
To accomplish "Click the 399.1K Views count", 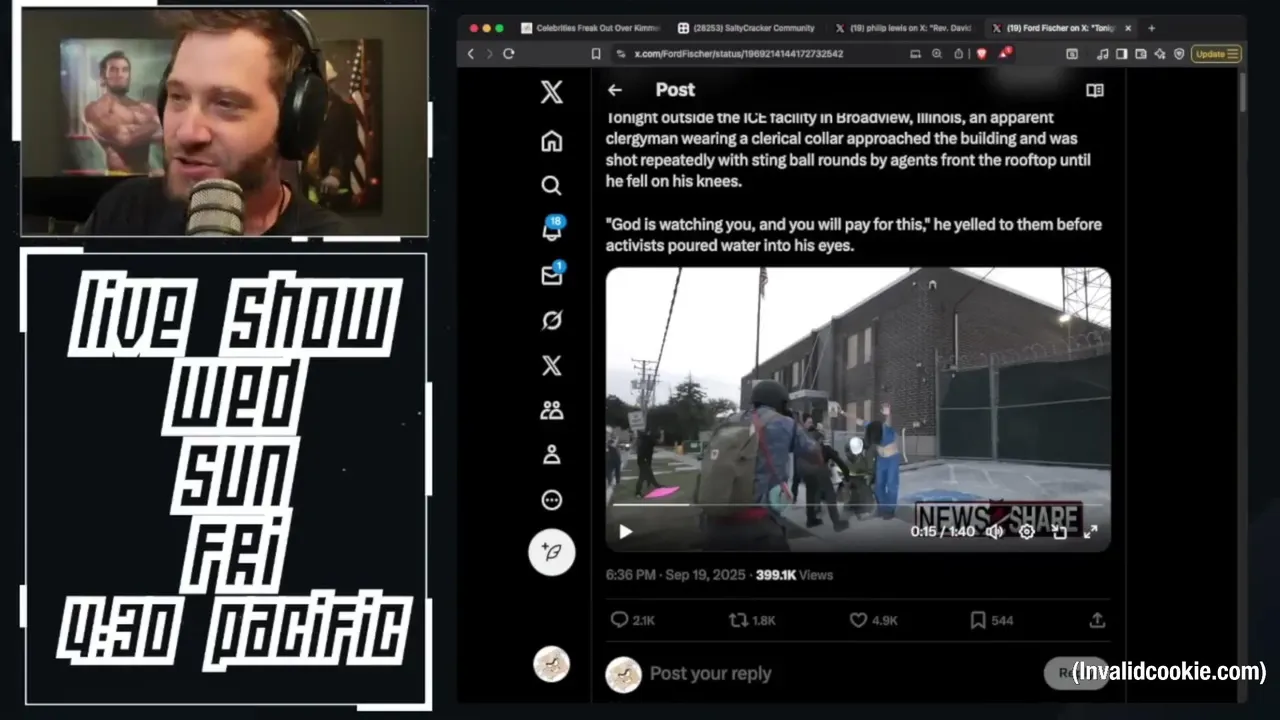I will click(794, 575).
